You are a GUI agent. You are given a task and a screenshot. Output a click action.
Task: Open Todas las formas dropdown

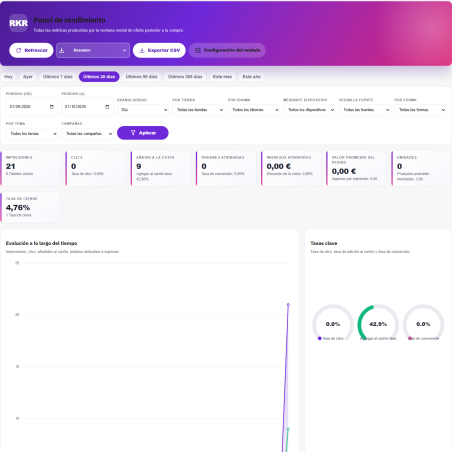[420, 110]
